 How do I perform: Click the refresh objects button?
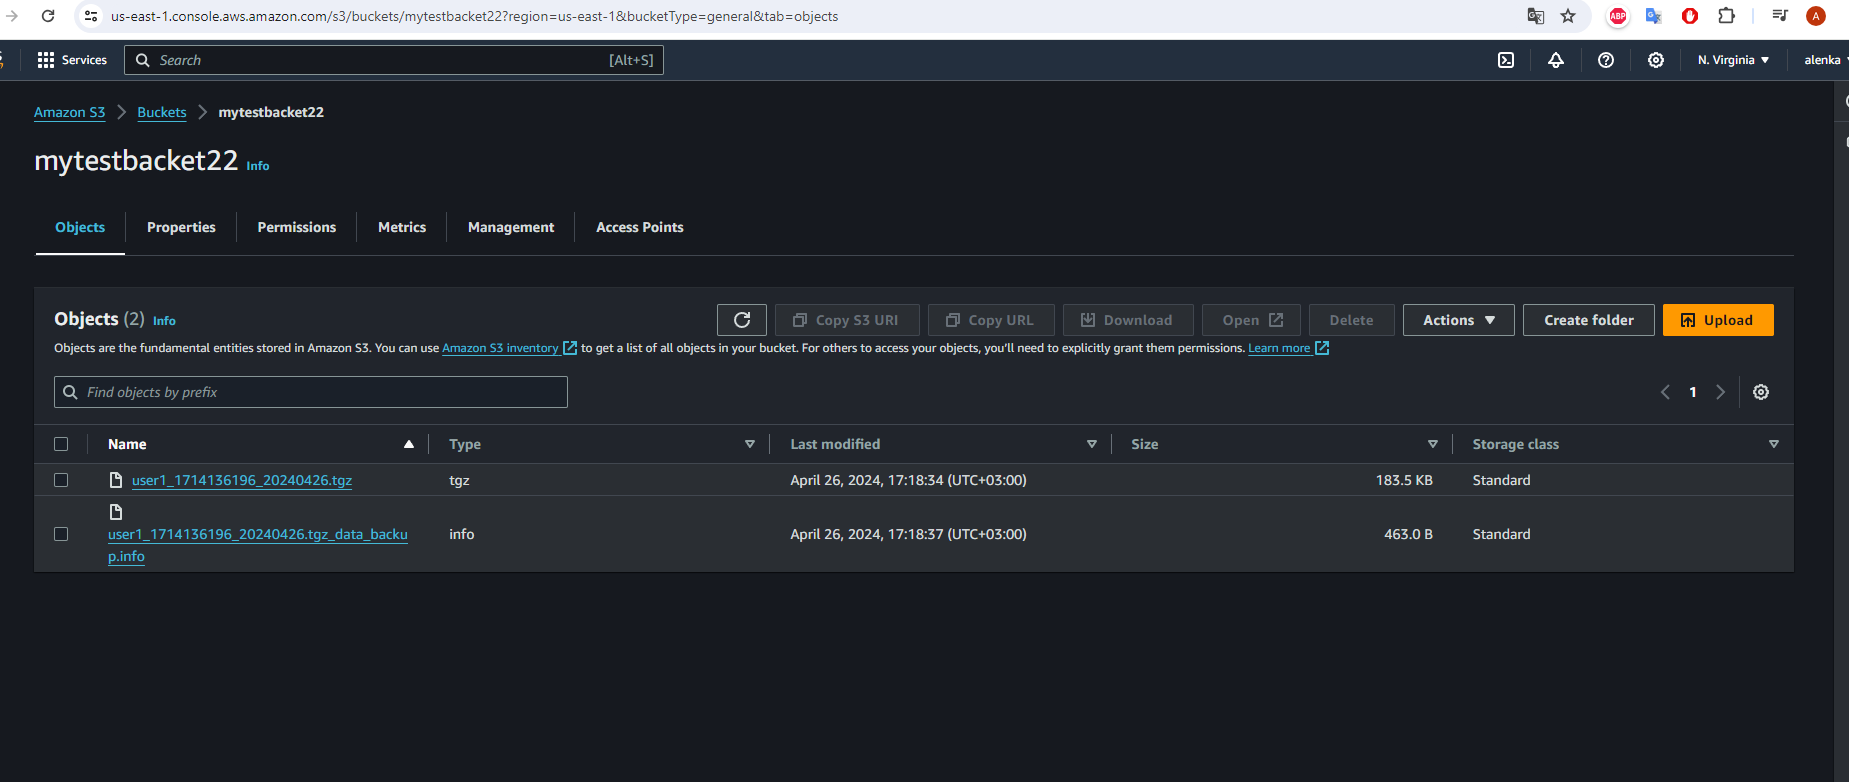coord(742,320)
